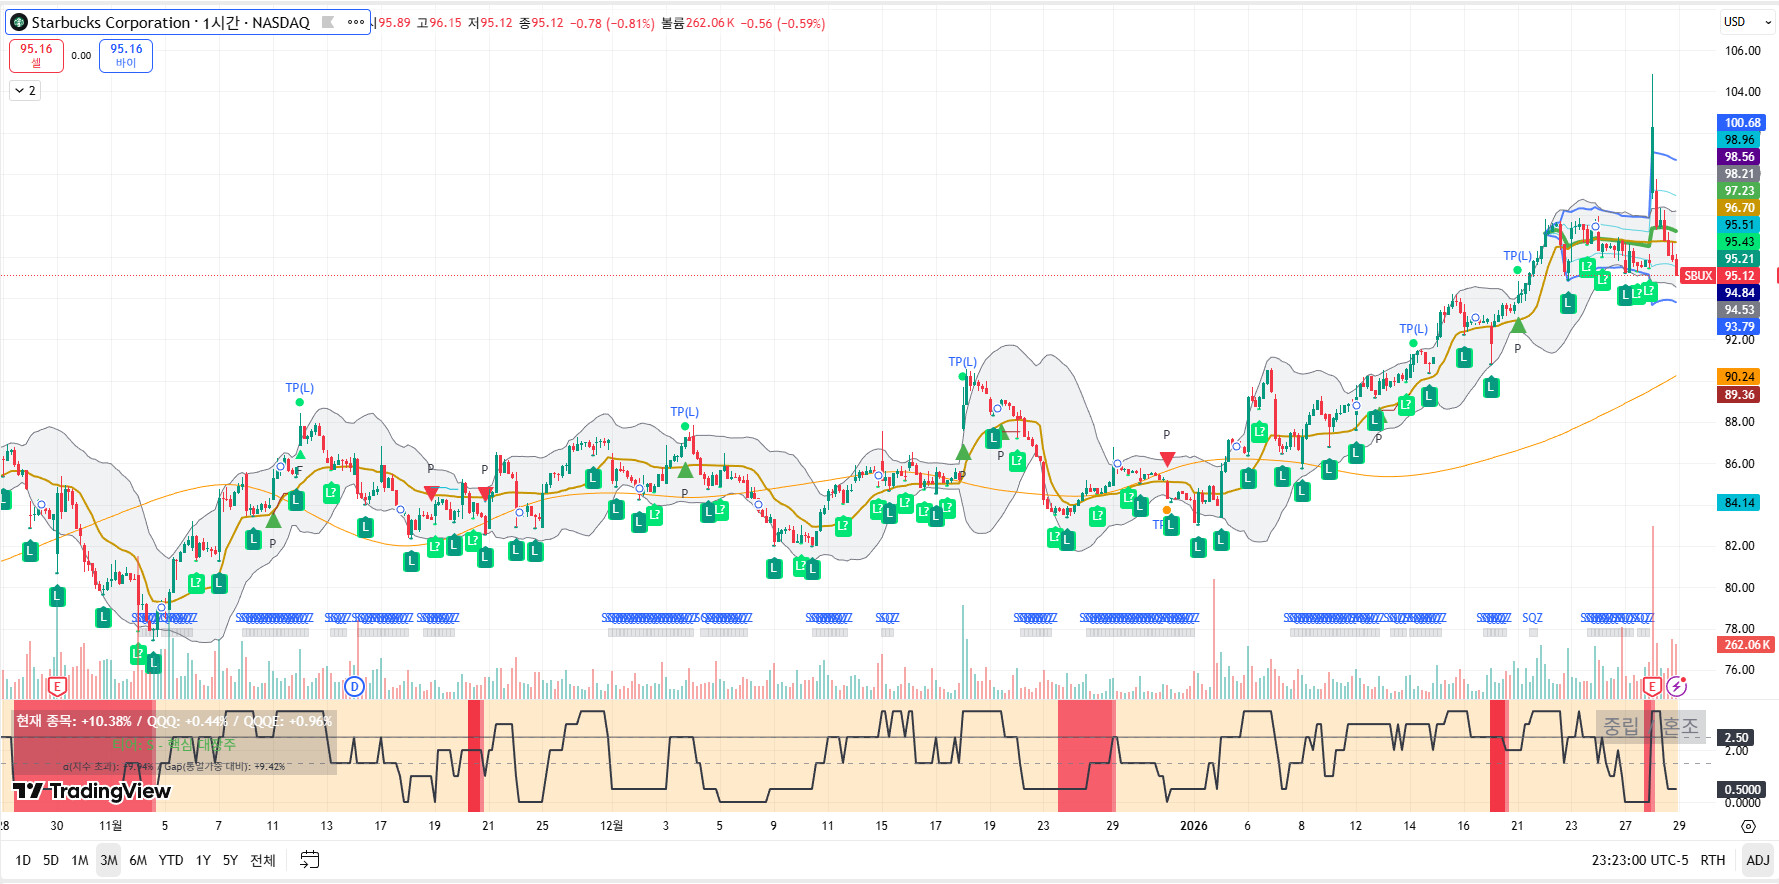Click the 90.24 orange price axis label
Screen dimensions: 1779x884
point(1739,377)
